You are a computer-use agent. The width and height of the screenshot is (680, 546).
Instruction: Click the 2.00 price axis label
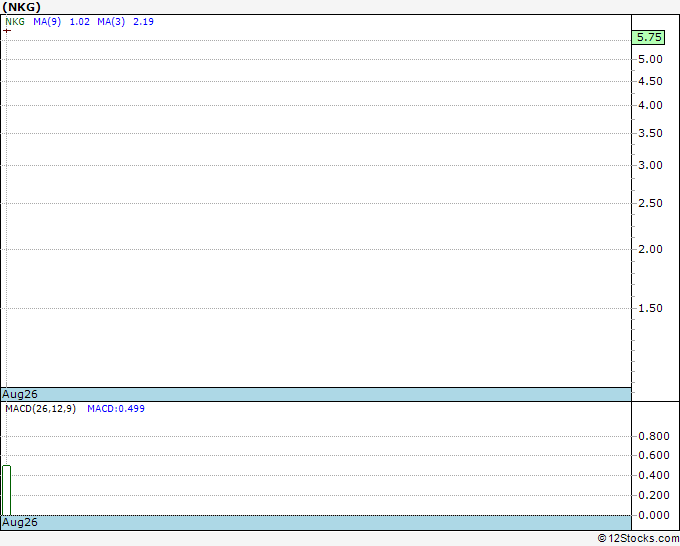coord(650,249)
